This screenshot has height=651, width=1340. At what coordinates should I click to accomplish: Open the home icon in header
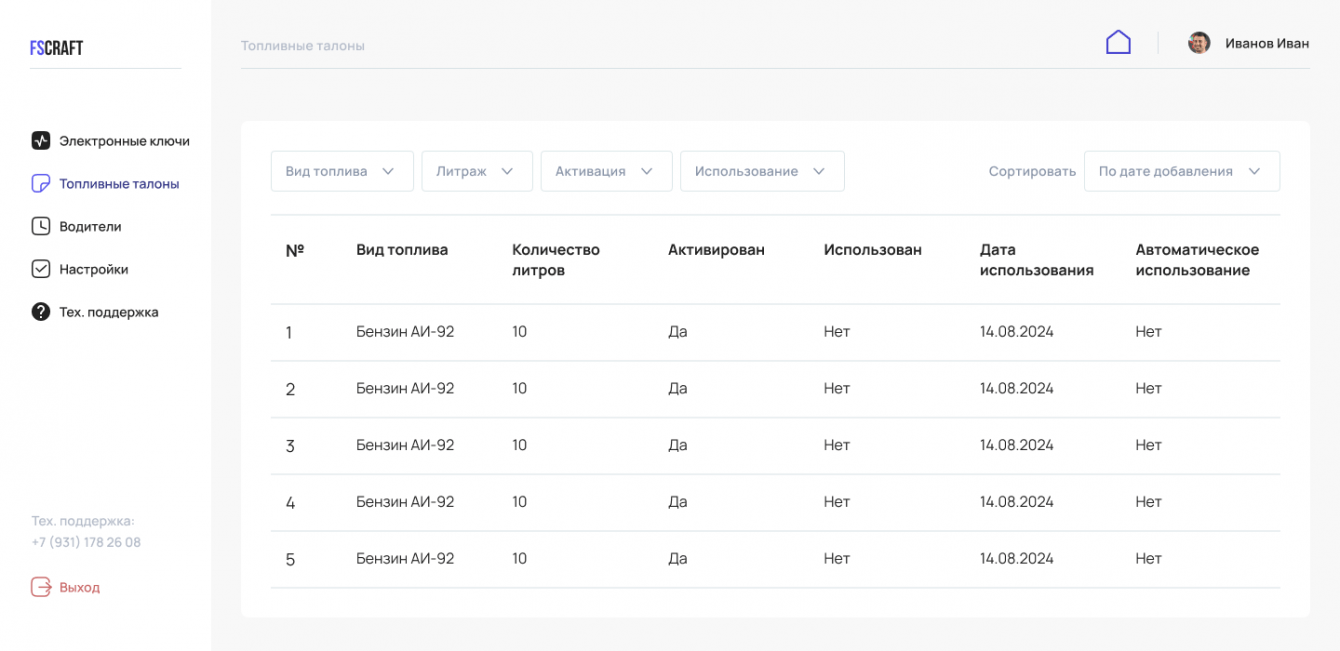tap(1118, 43)
